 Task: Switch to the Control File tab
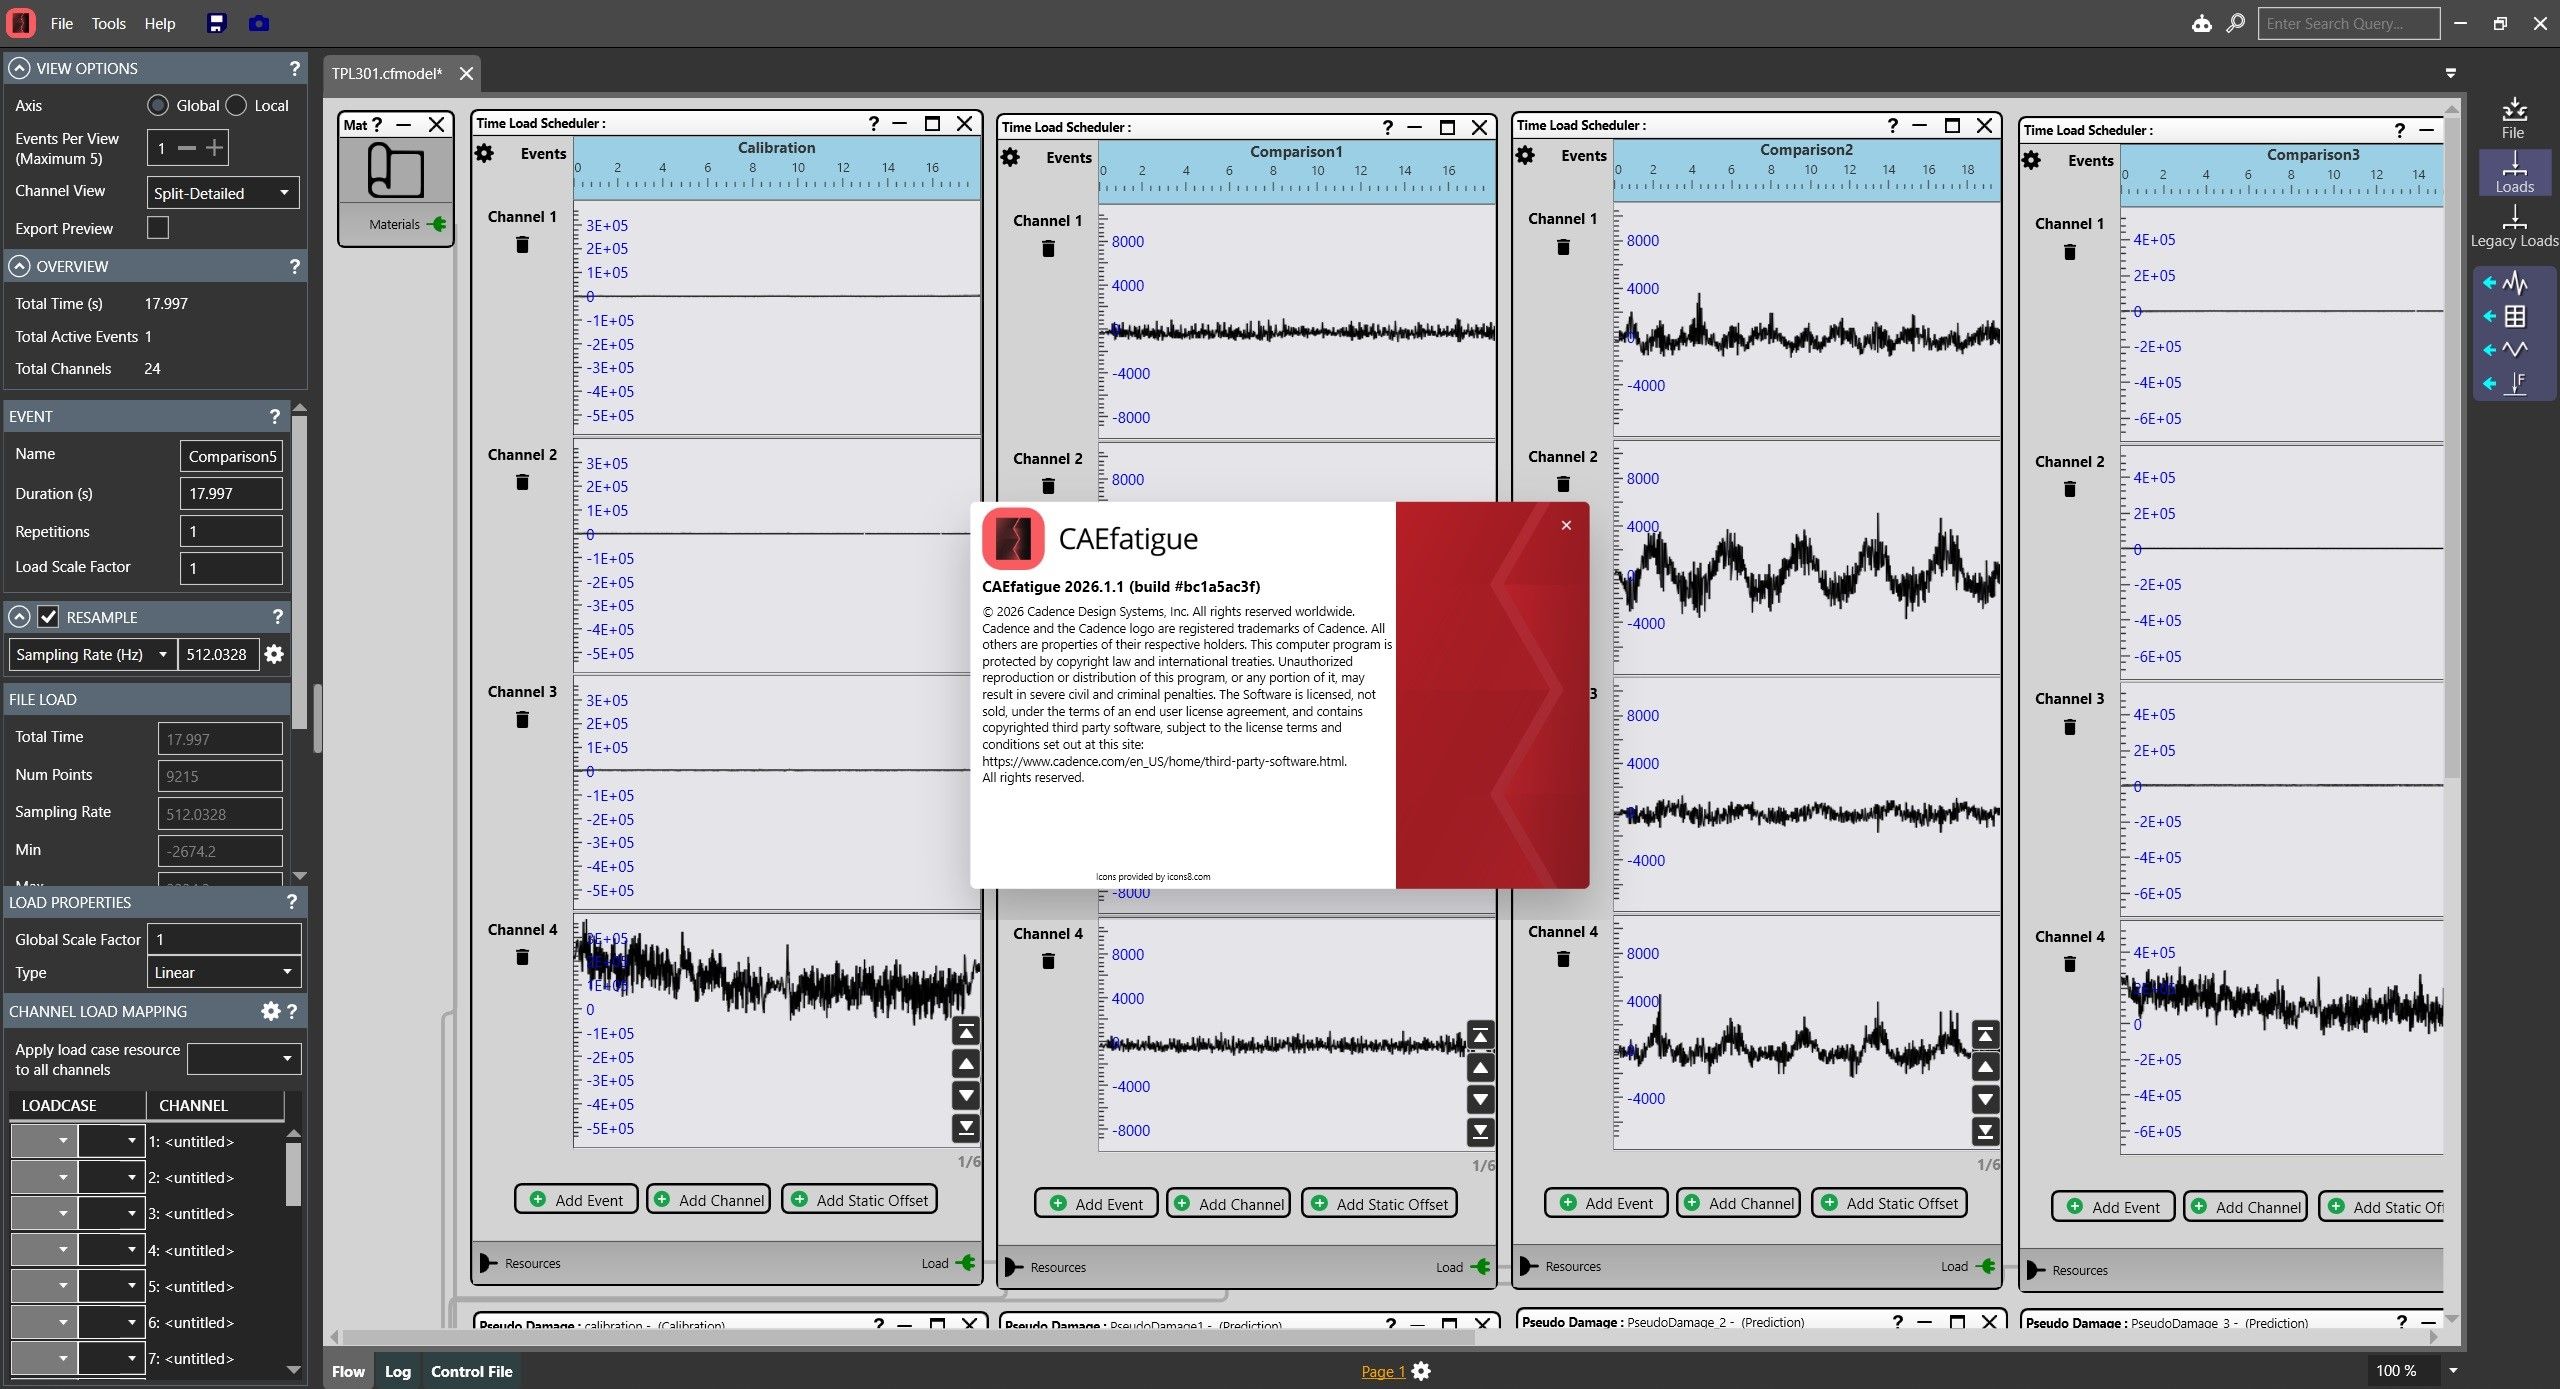(472, 1371)
